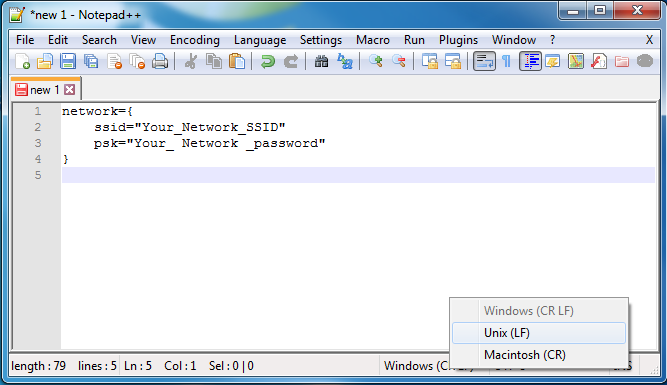The width and height of the screenshot is (667, 385).
Task: Place cursor on highlighted empty line 5
Action: (358, 175)
